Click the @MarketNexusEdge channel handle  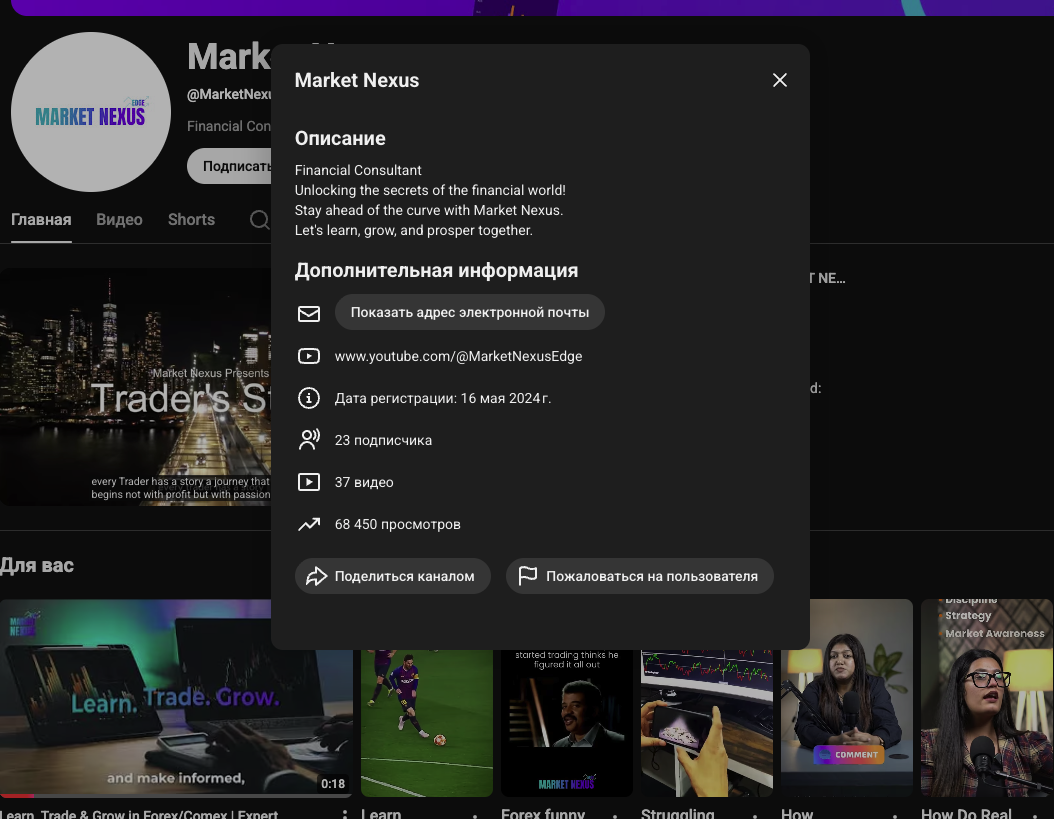tap(229, 94)
